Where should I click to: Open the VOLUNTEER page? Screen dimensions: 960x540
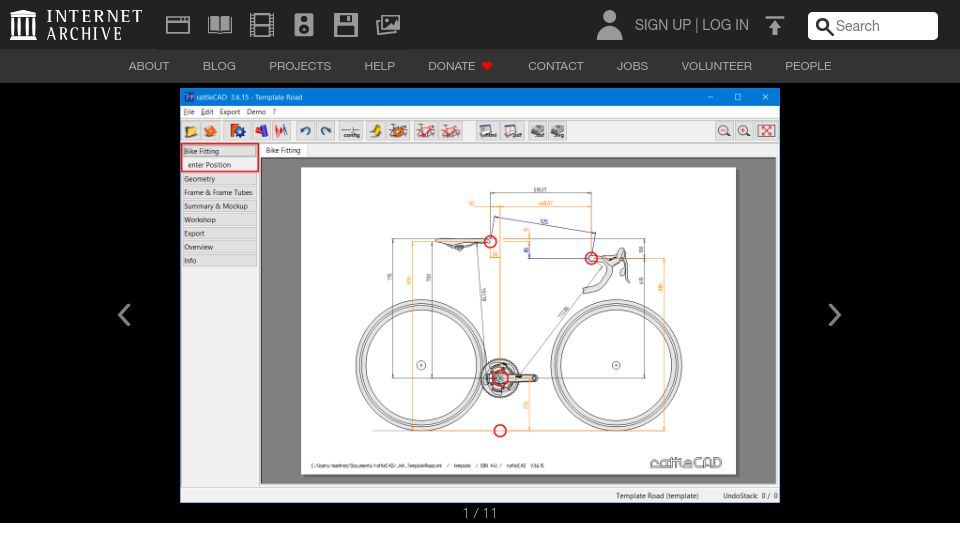pyautogui.click(x=716, y=66)
